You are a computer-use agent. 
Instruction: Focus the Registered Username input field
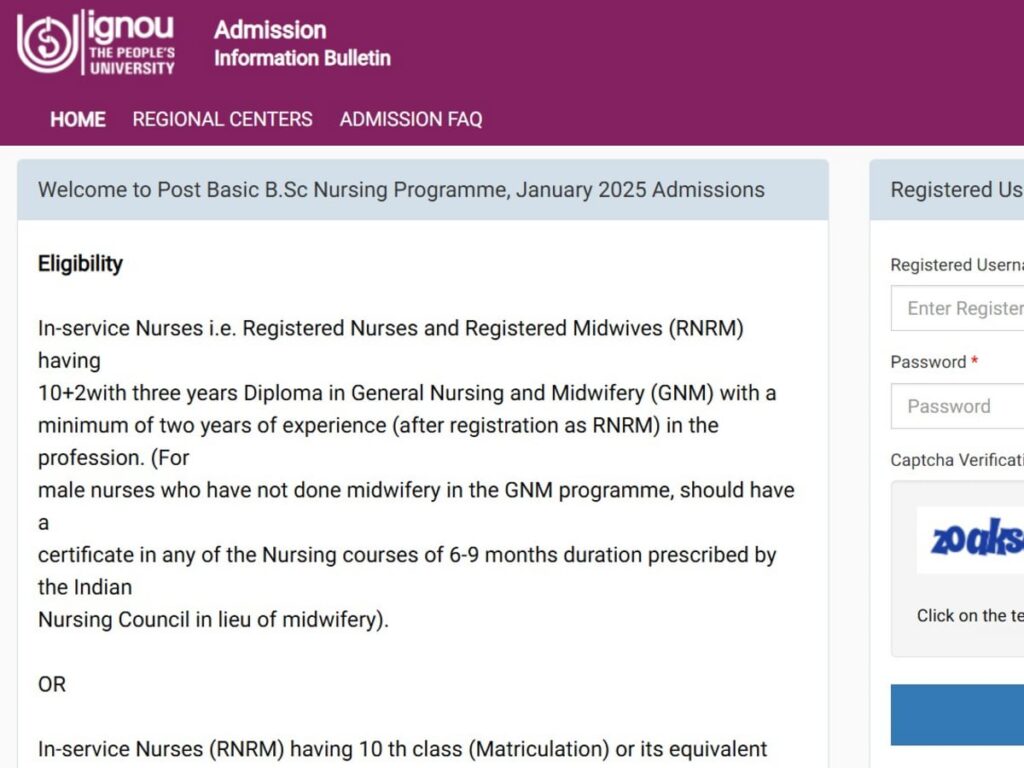coord(960,308)
